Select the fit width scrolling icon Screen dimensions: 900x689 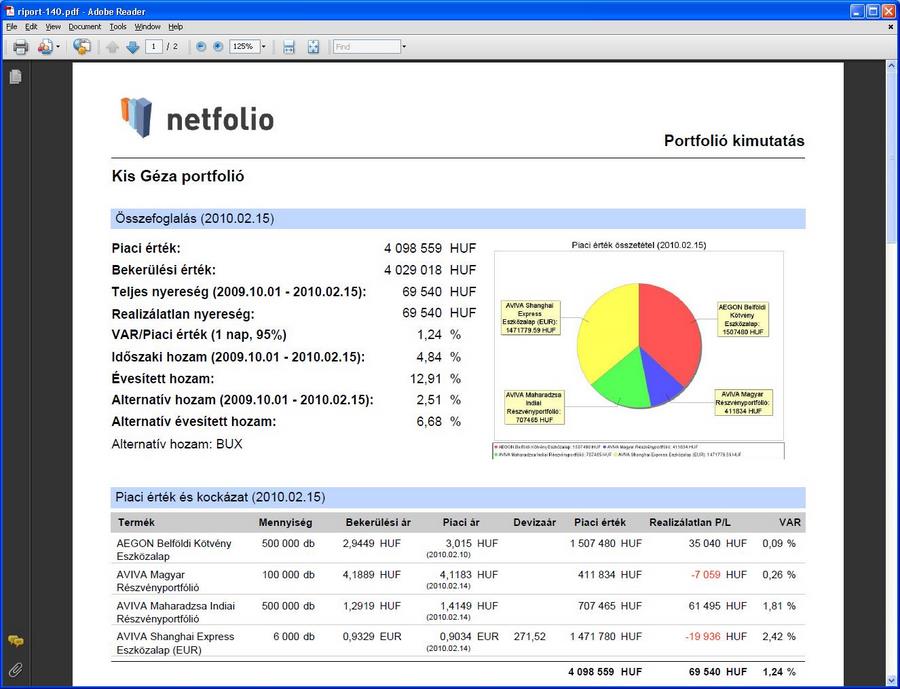coord(289,47)
